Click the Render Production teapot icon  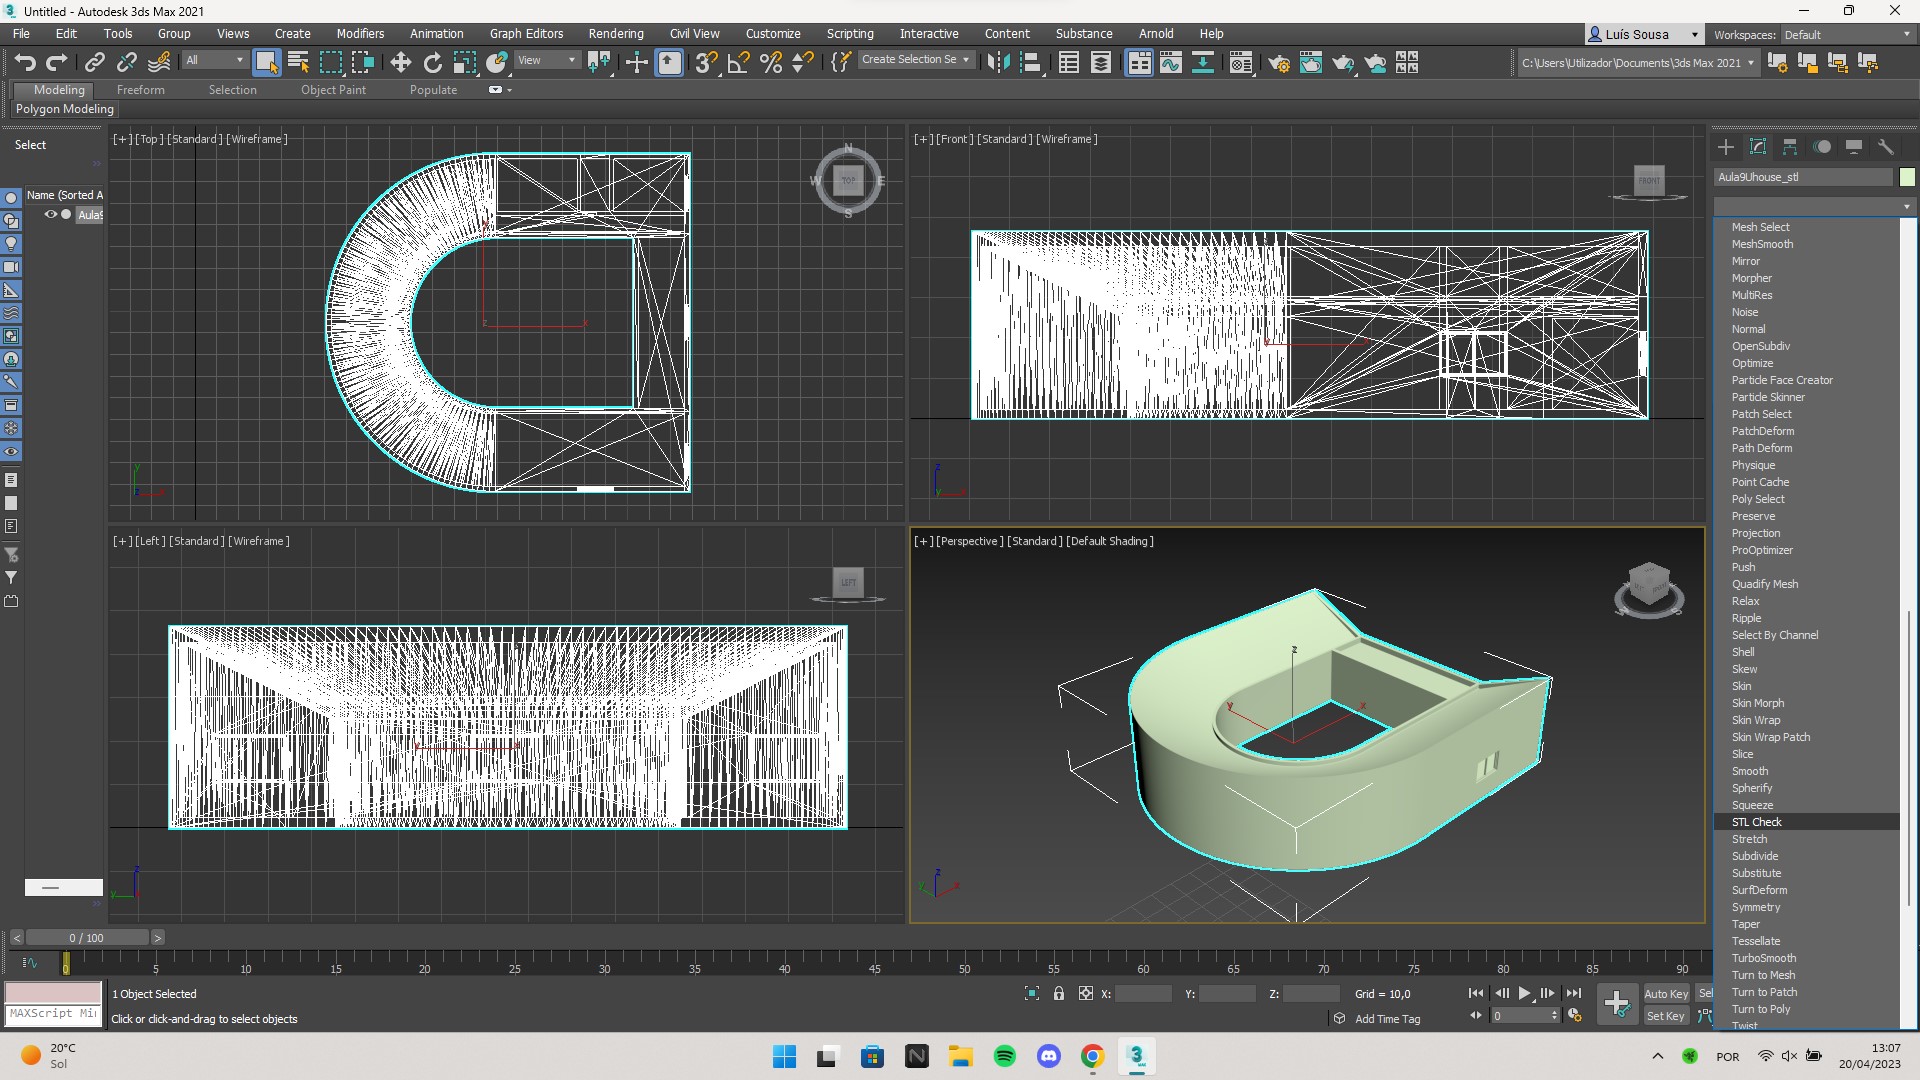coord(1343,63)
